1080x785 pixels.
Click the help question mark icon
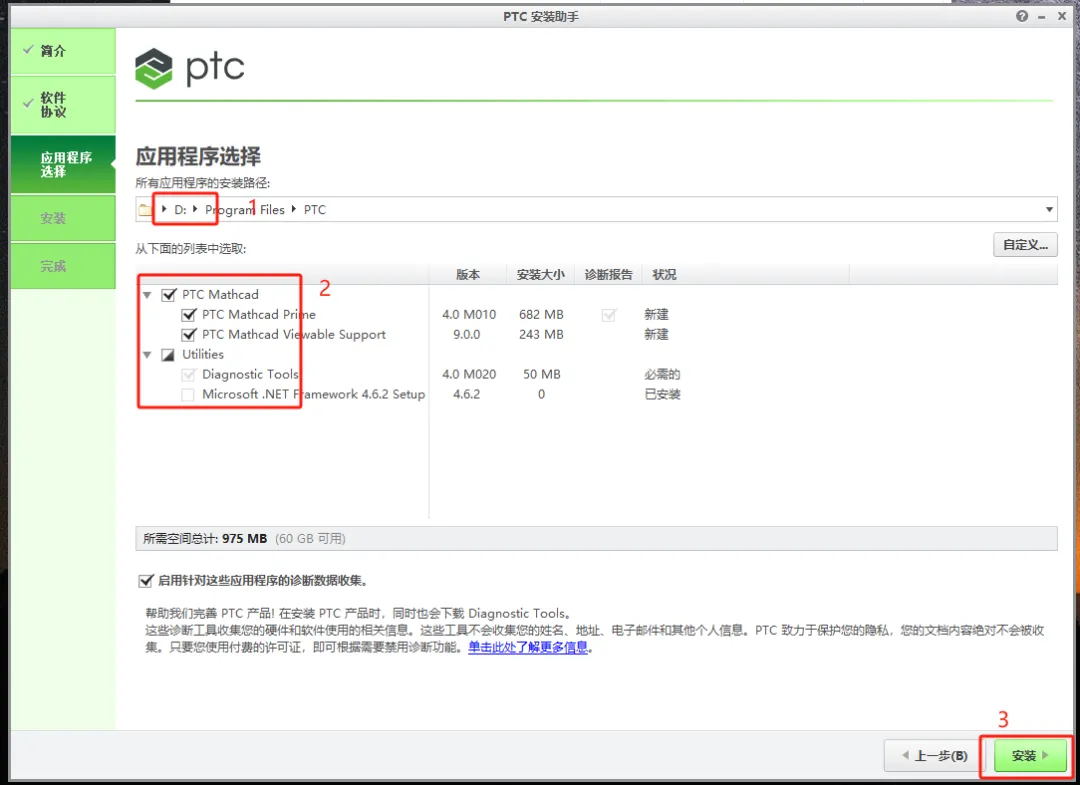point(1021,16)
